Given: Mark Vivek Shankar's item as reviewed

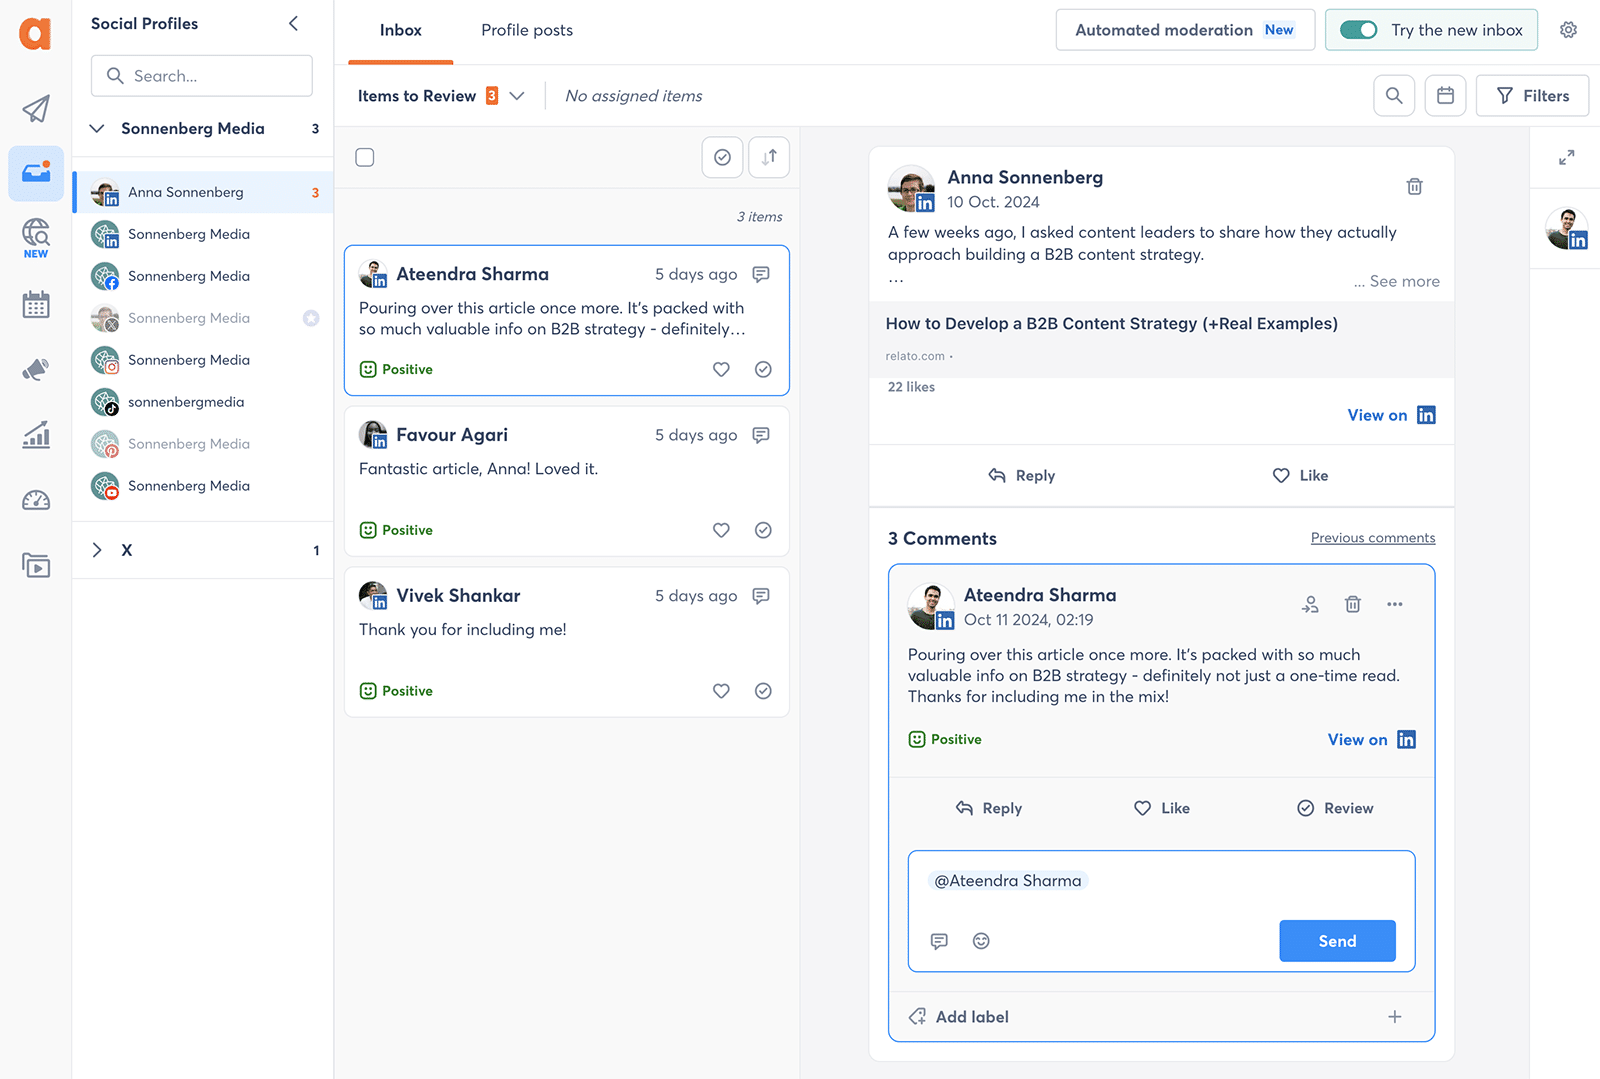Looking at the screenshot, I should click(763, 691).
